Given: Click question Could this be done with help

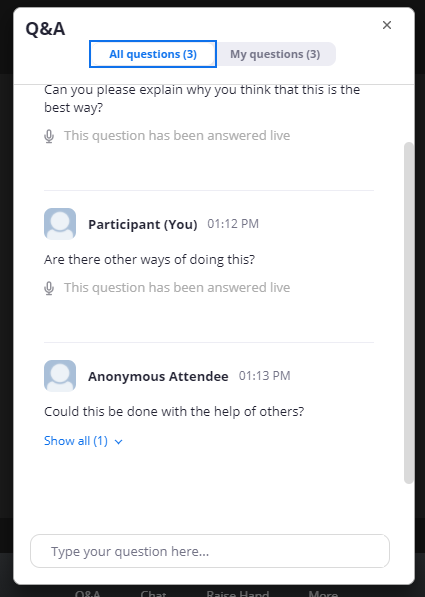Looking at the screenshot, I should point(174,412).
